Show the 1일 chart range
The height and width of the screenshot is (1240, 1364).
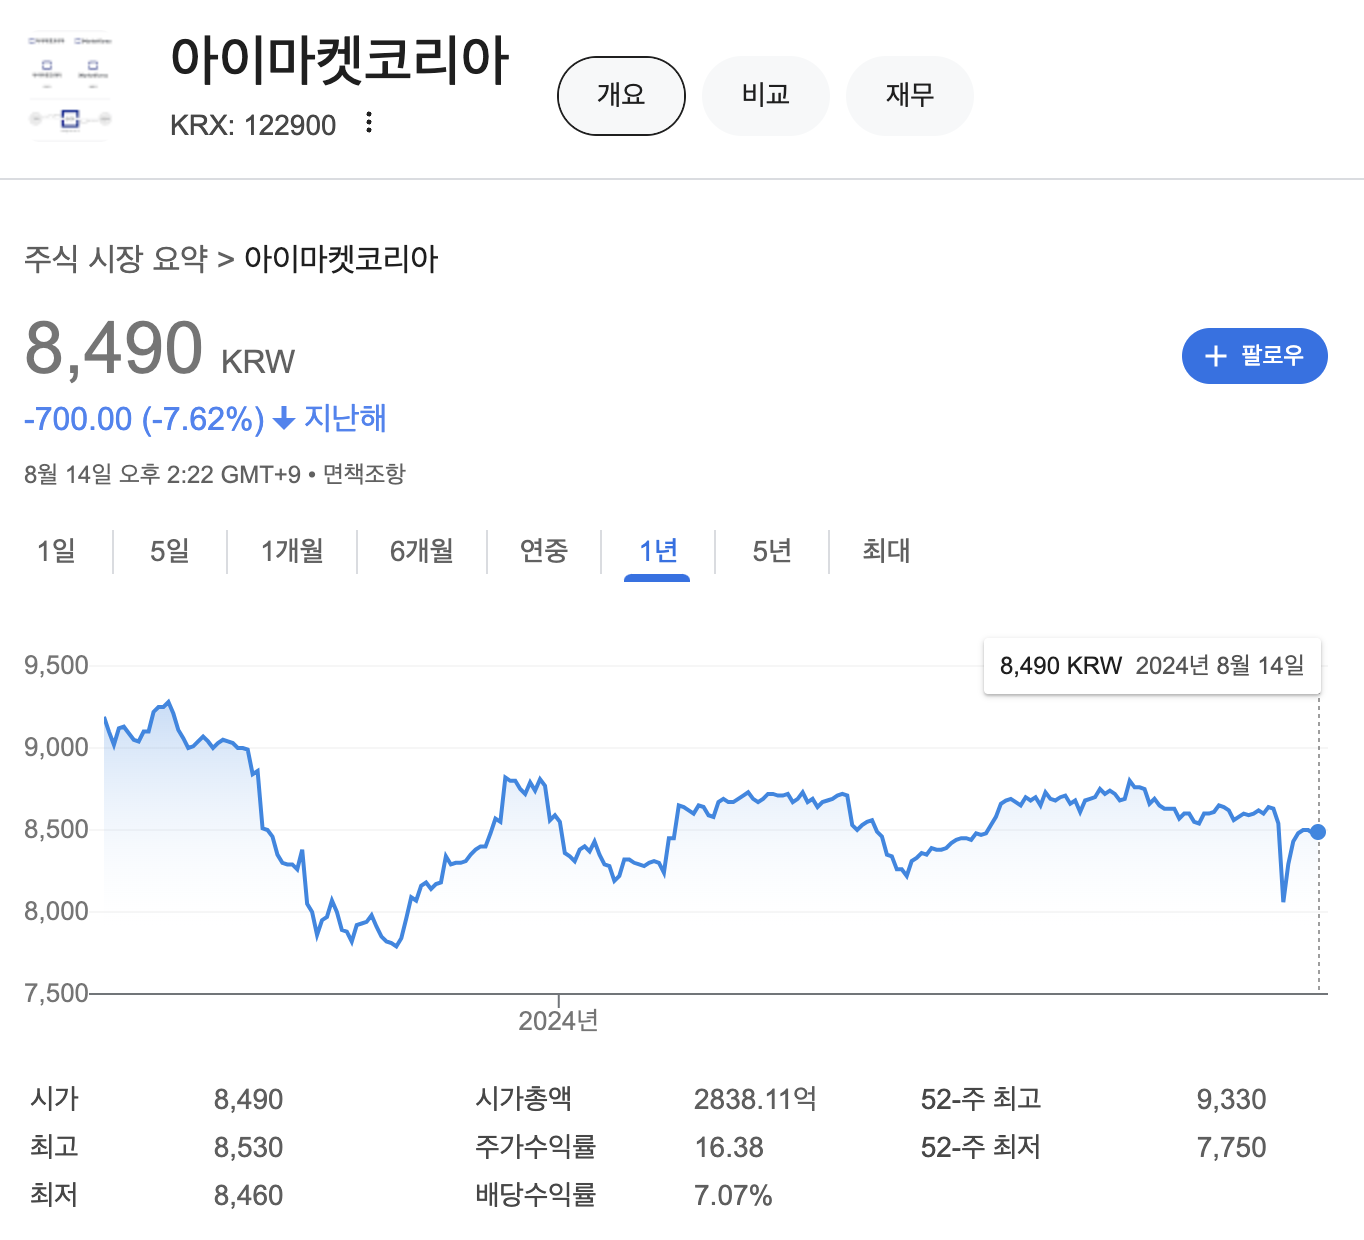pyautogui.click(x=56, y=551)
